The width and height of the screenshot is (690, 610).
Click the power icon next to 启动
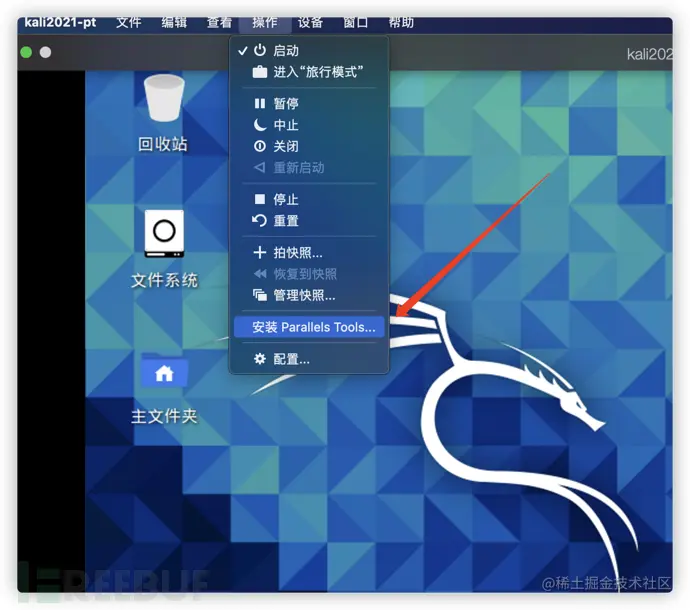(x=260, y=50)
